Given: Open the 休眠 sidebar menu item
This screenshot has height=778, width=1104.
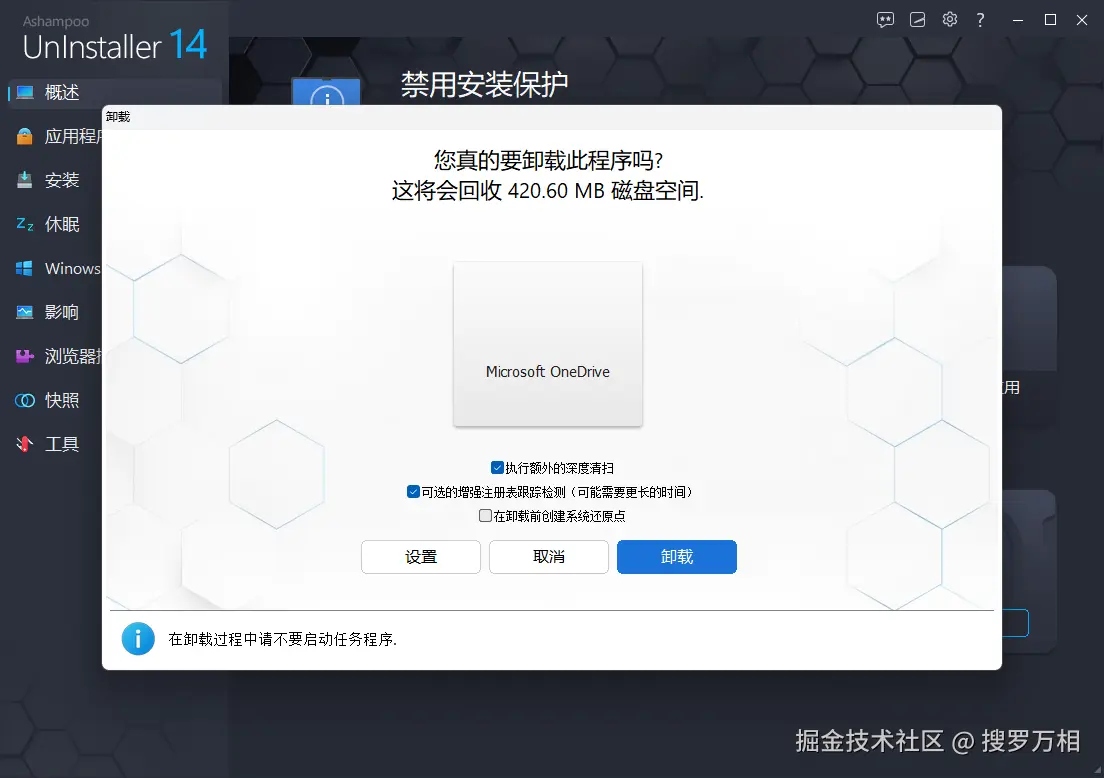Looking at the screenshot, I should tap(62, 224).
